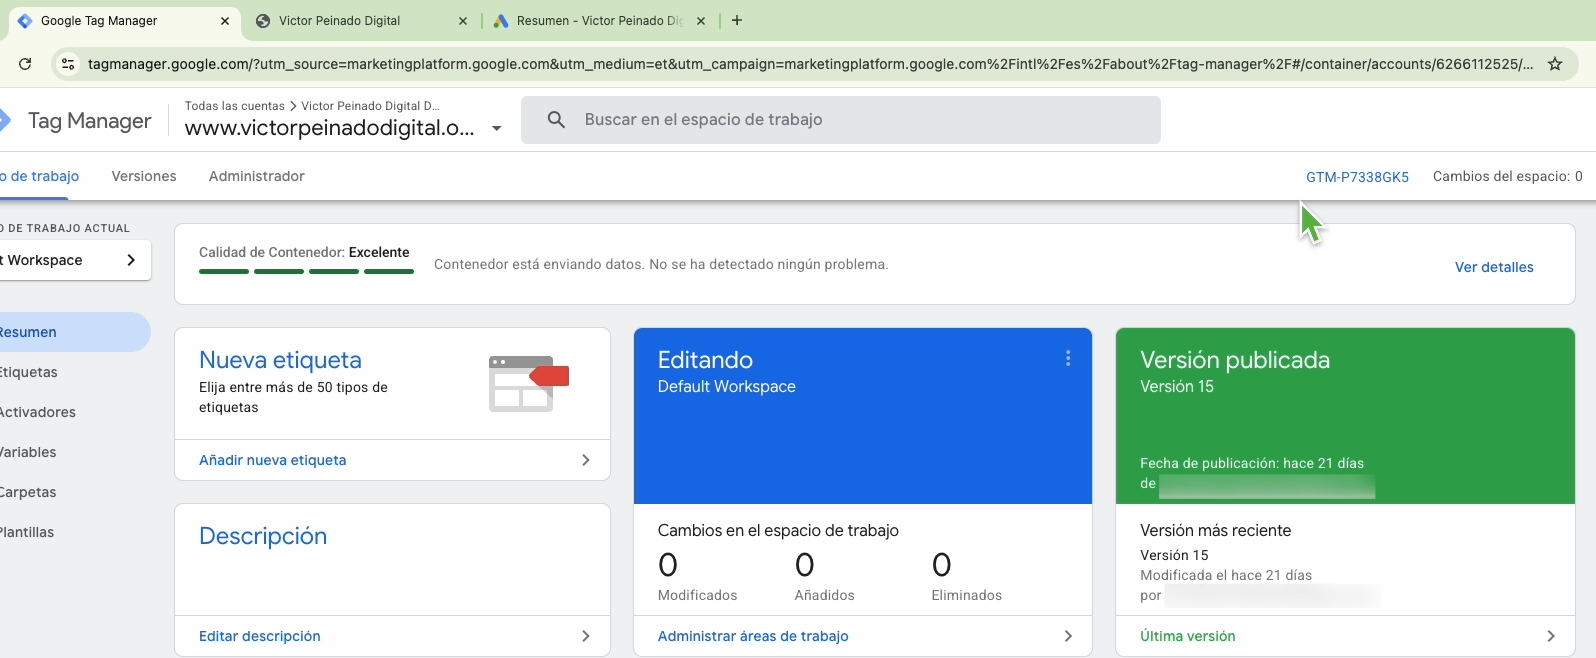Open Ver detalles for container quality
This screenshot has width=1596, height=658.
tap(1494, 267)
